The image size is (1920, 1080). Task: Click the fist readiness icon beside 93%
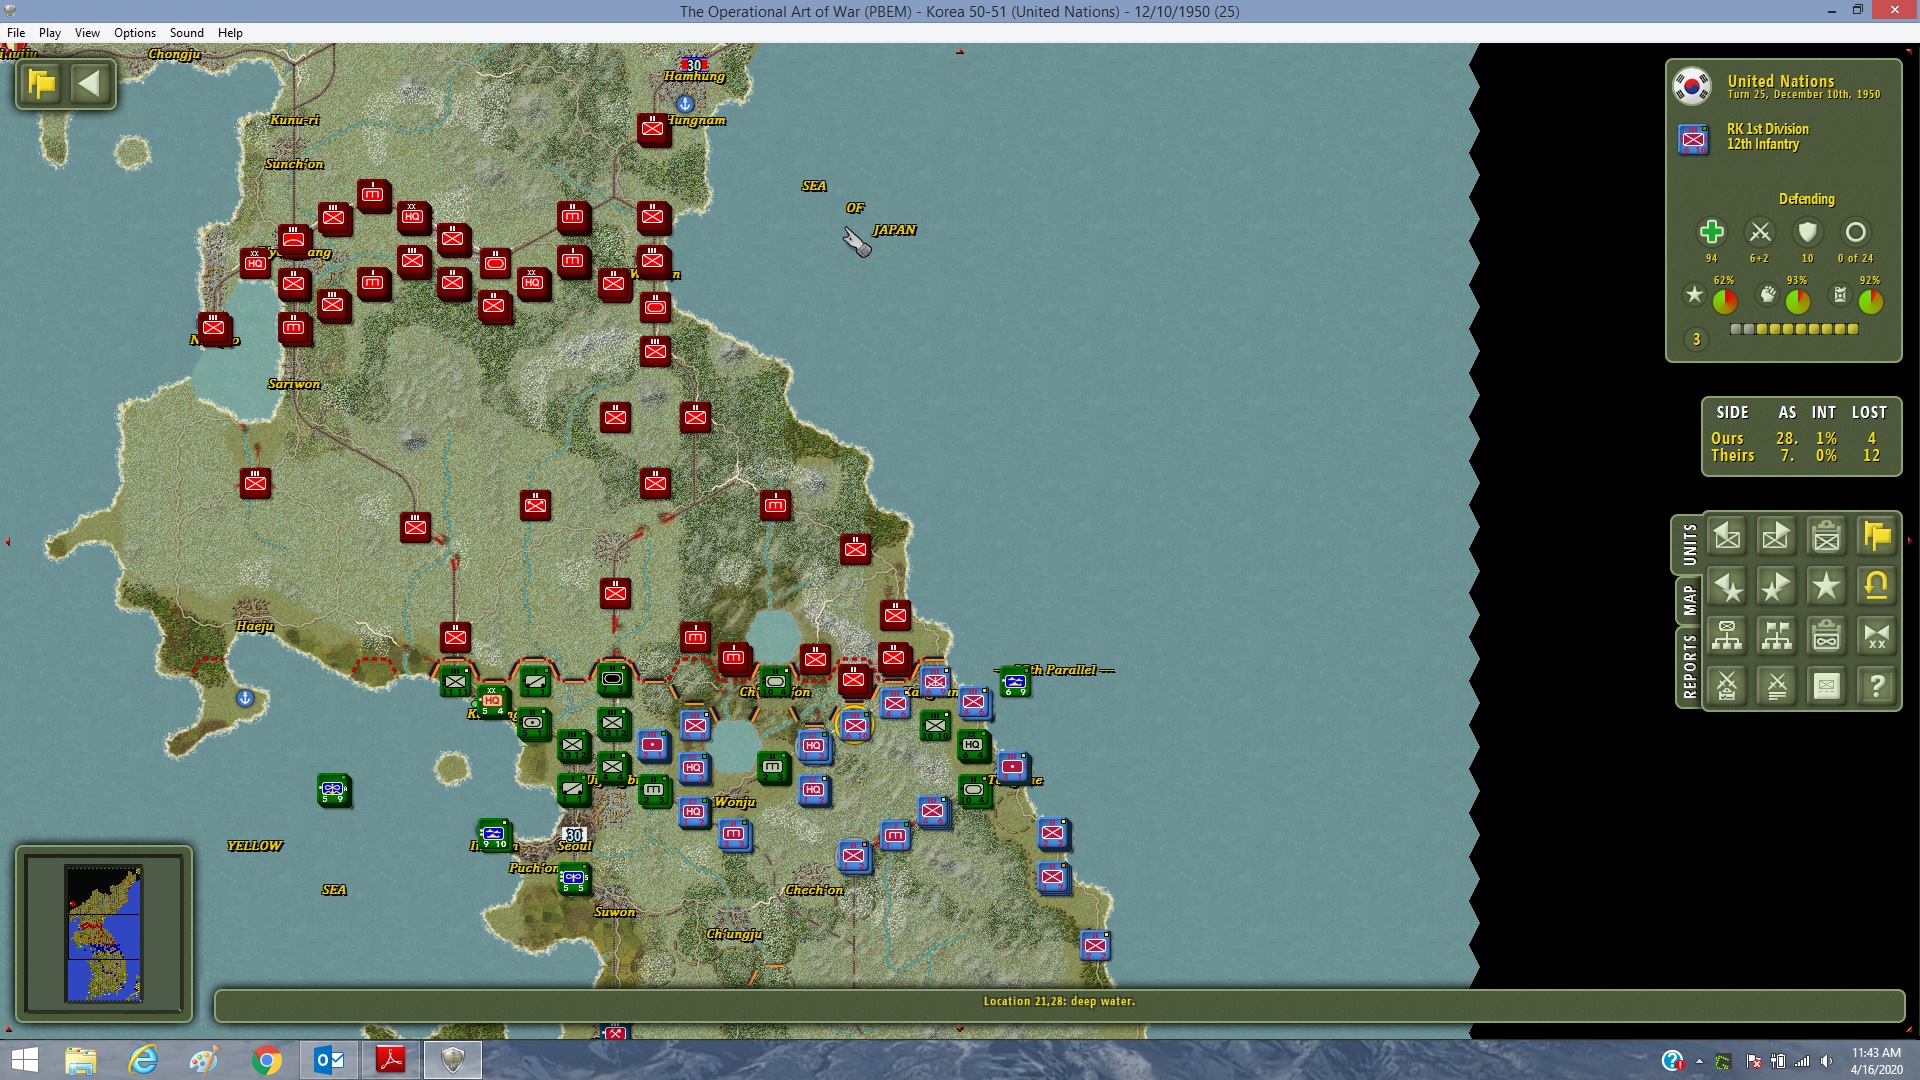(1768, 295)
